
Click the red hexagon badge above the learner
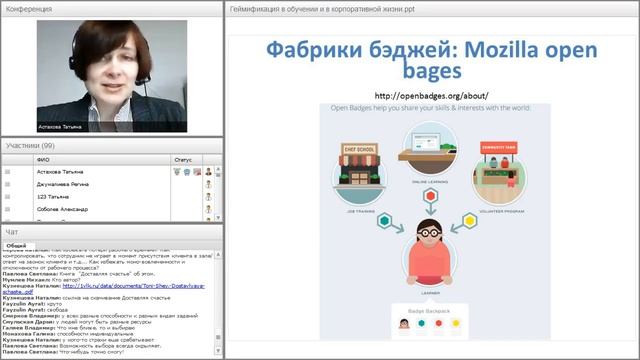(430, 196)
